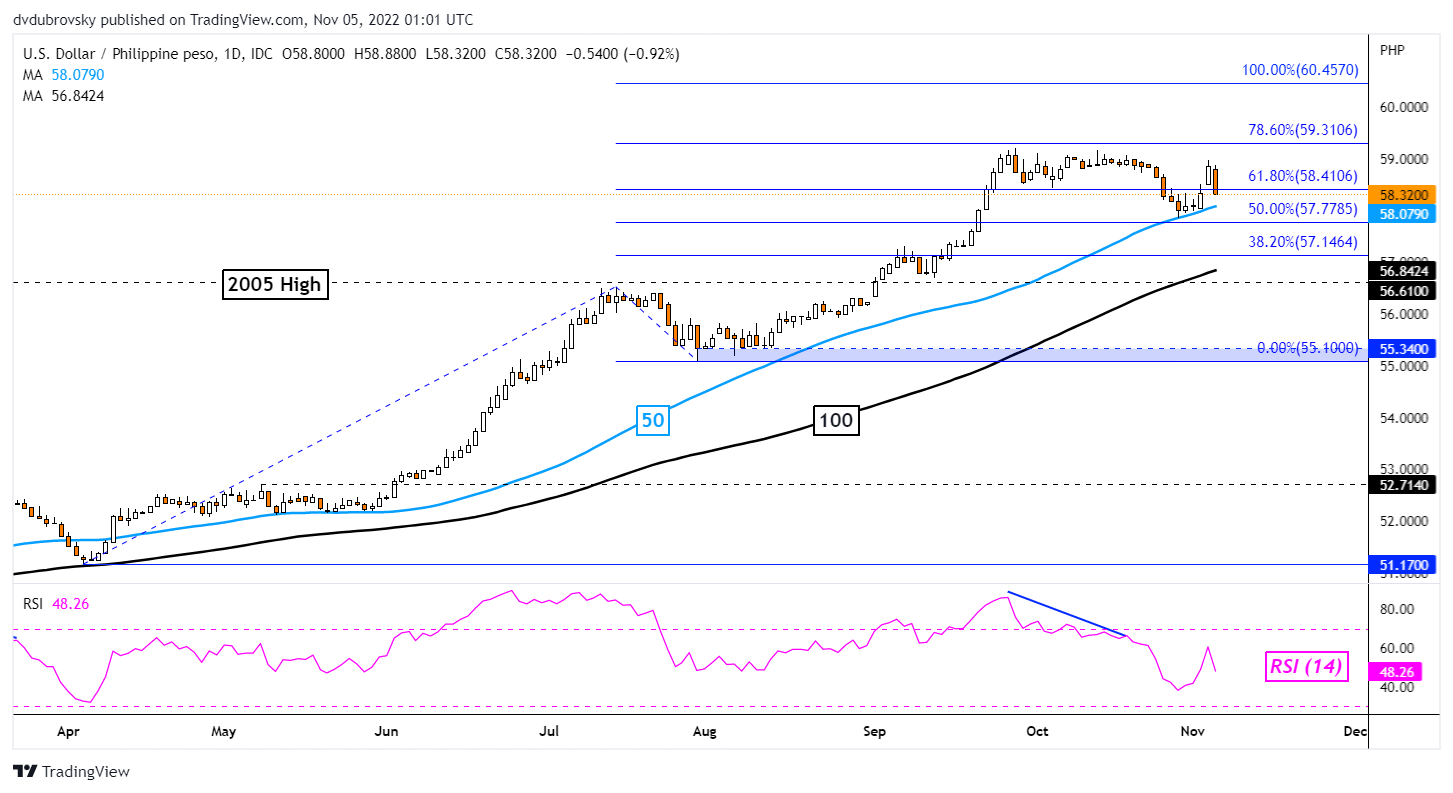
Task: Click the 'Apr' label on time axis
Action: (68, 732)
